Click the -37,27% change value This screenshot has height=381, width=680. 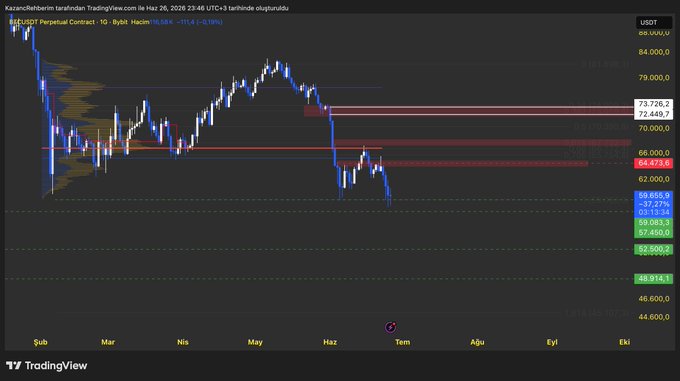654,204
